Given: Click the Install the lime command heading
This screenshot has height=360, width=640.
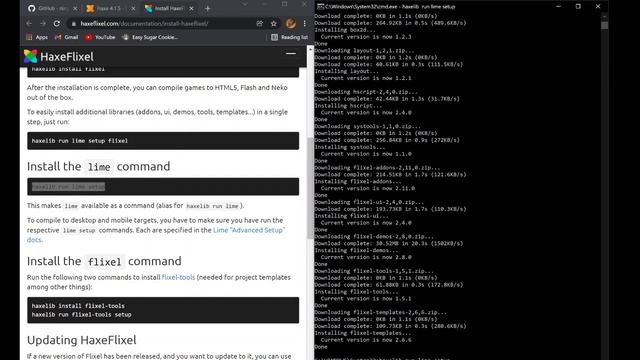Looking at the screenshot, I should [x=98, y=167].
